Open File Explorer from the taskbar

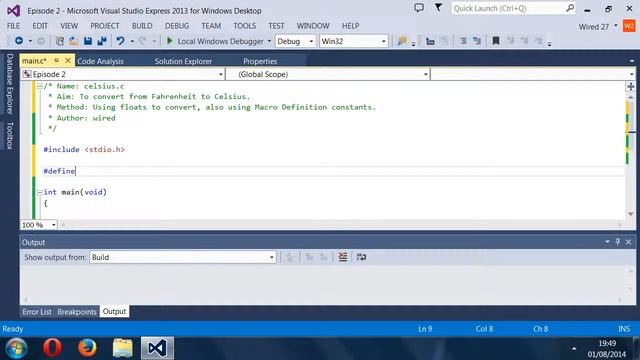[x=122, y=348]
